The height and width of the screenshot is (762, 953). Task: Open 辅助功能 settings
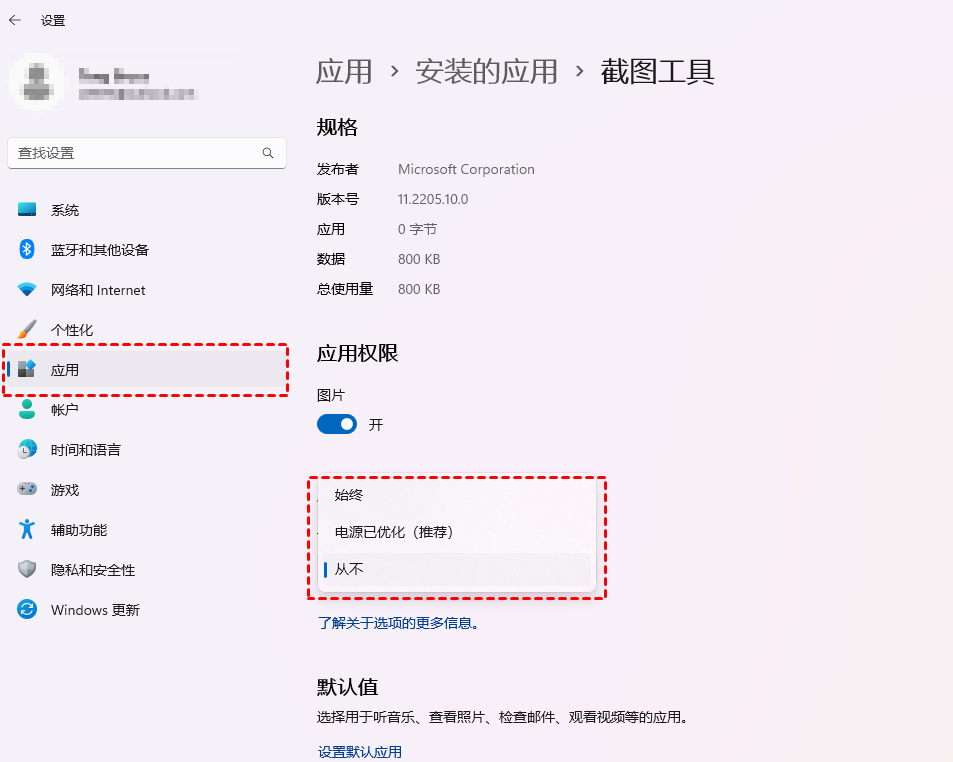[146, 530]
